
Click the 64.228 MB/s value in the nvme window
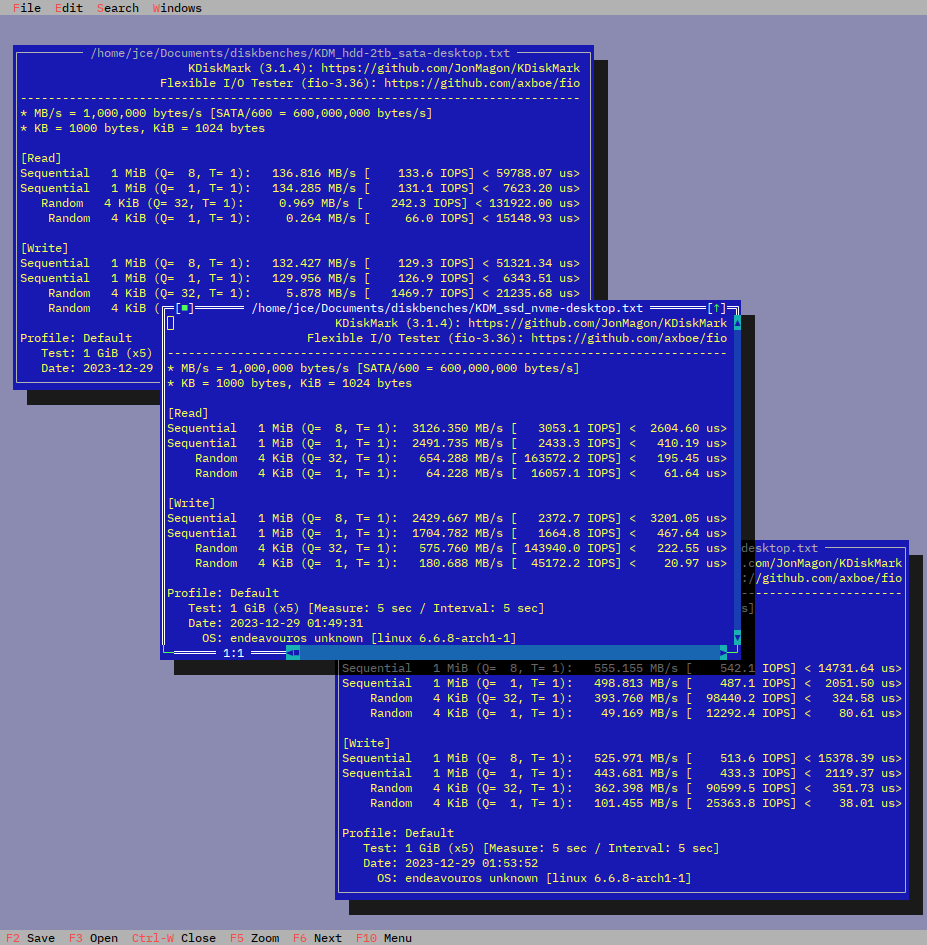pos(465,473)
